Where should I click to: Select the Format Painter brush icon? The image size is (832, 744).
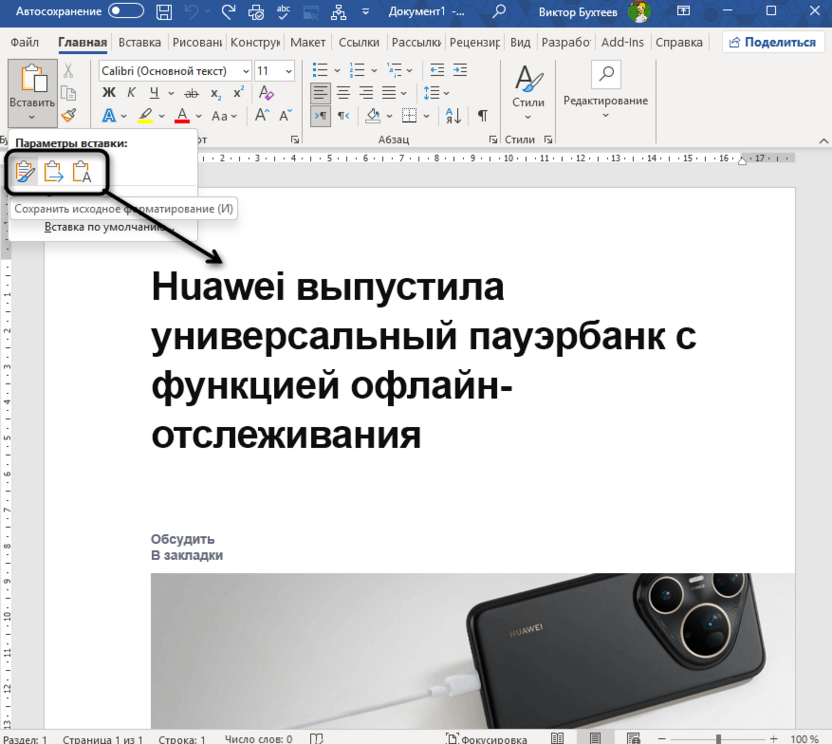click(68, 115)
